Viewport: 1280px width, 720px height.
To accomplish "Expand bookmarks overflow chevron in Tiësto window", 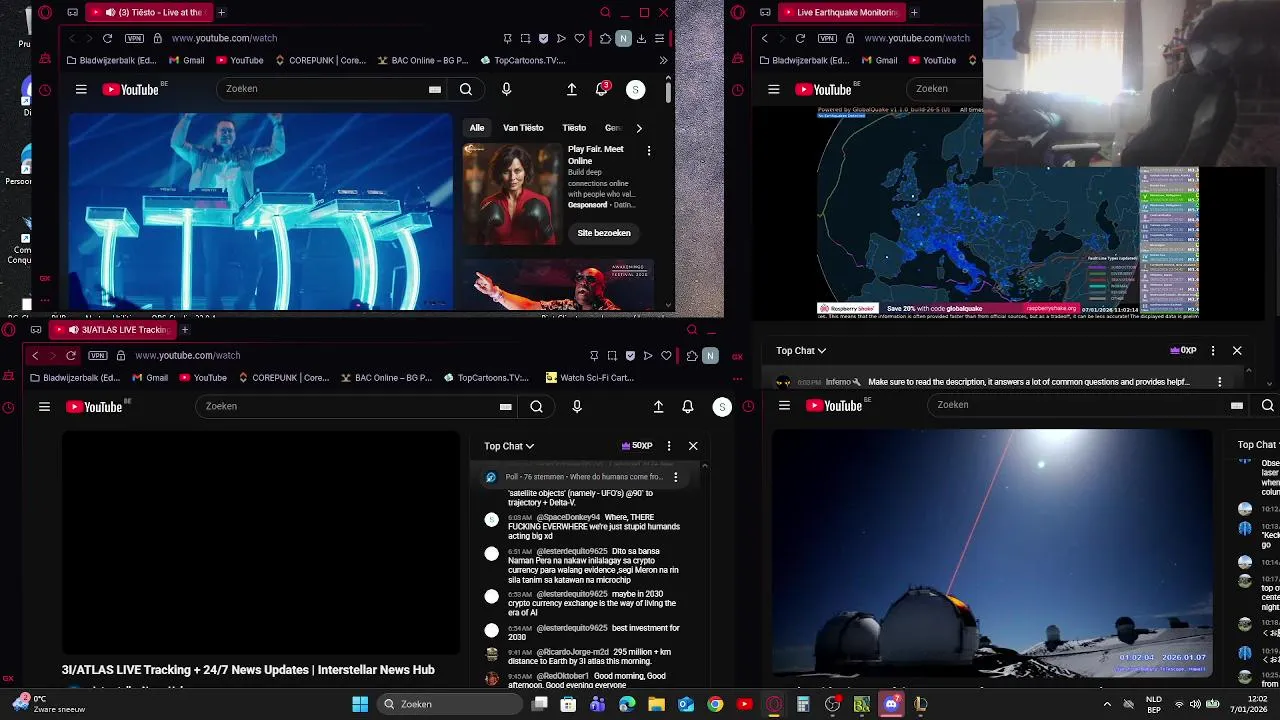I will click(663, 60).
